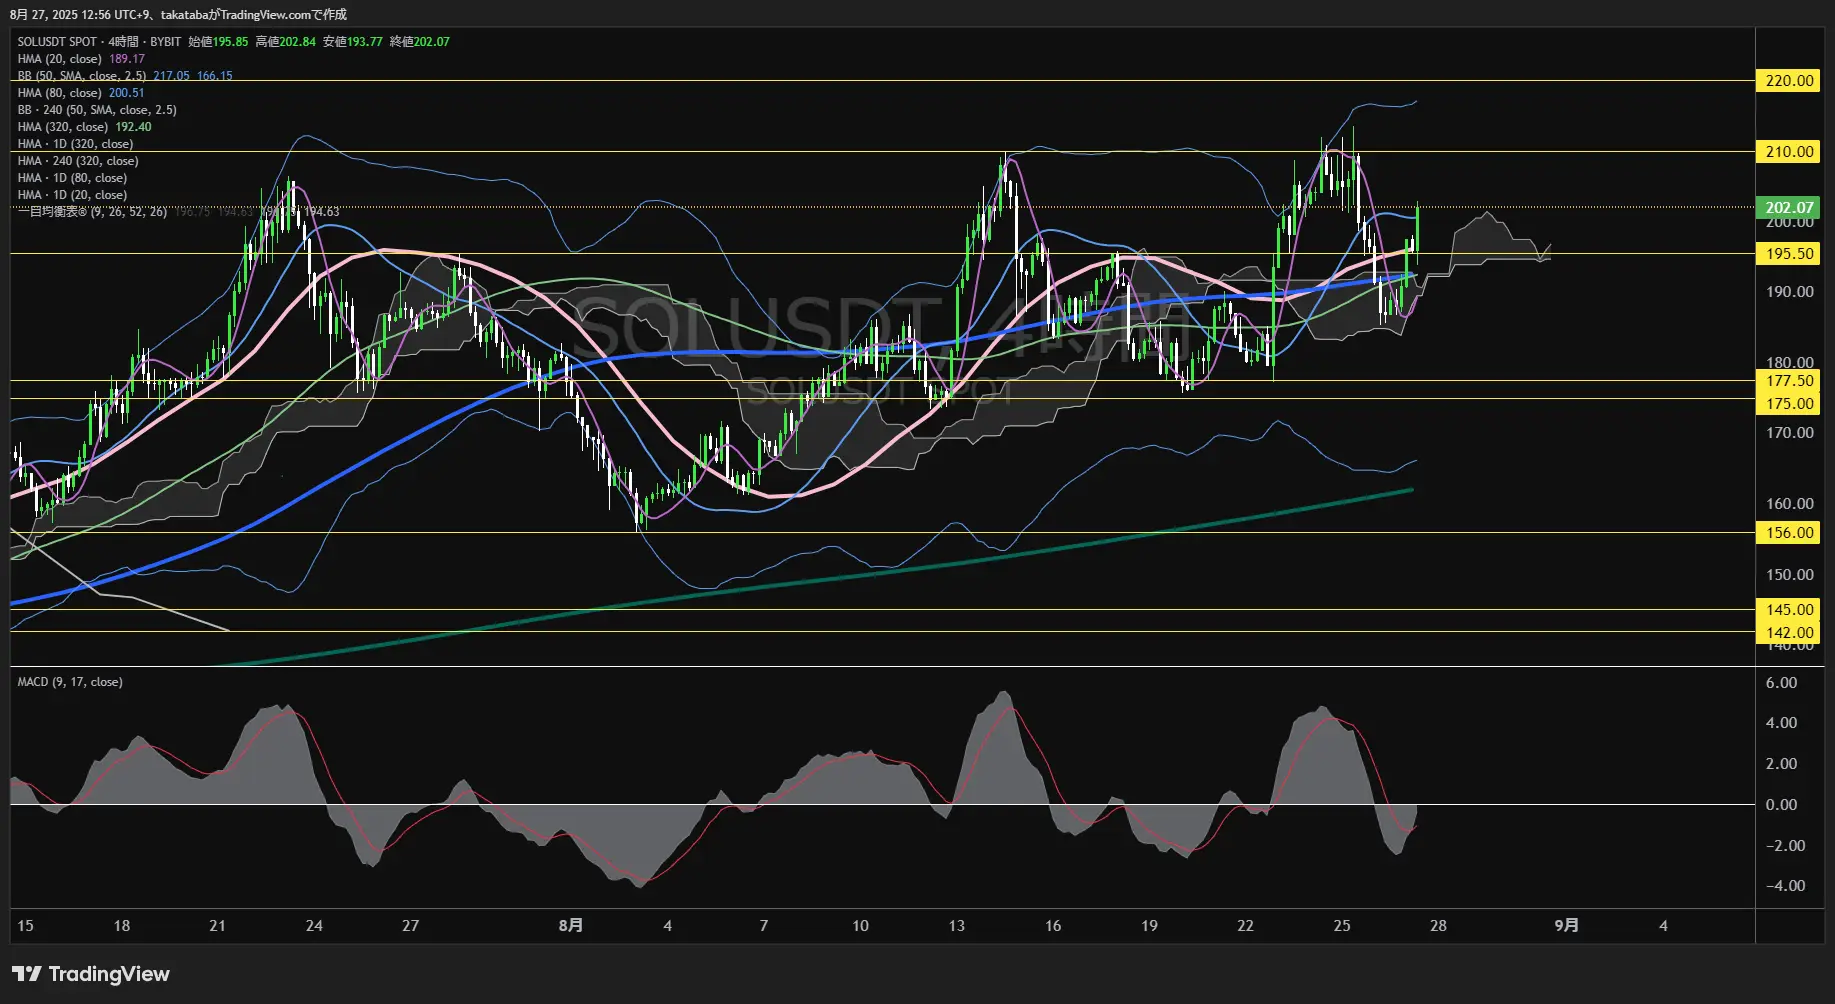
Task: Click the 177.50 price level label
Action: click(x=1789, y=381)
